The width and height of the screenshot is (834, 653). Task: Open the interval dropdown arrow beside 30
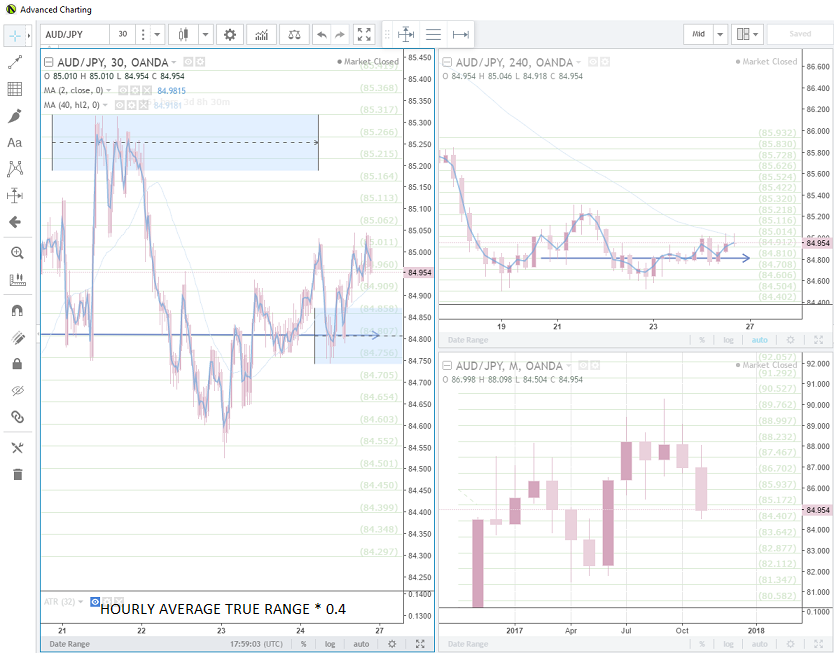tap(157, 35)
